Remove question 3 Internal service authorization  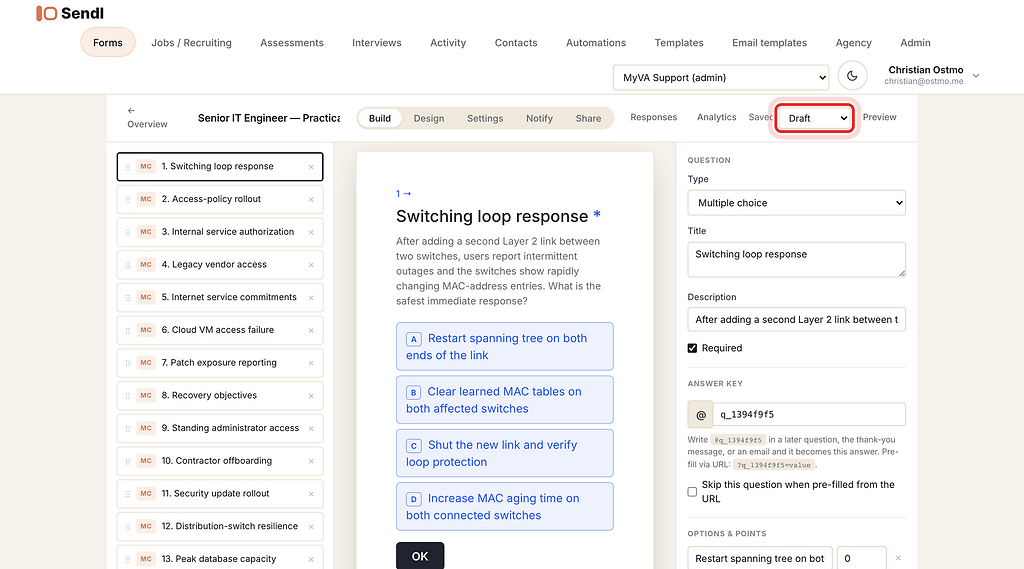pos(311,233)
